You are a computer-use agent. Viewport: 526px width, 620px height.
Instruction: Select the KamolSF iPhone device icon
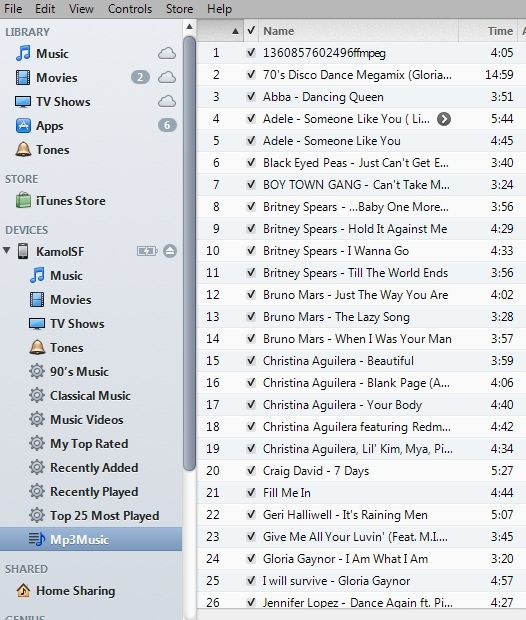pyautogui.click(x=23, y=251)
